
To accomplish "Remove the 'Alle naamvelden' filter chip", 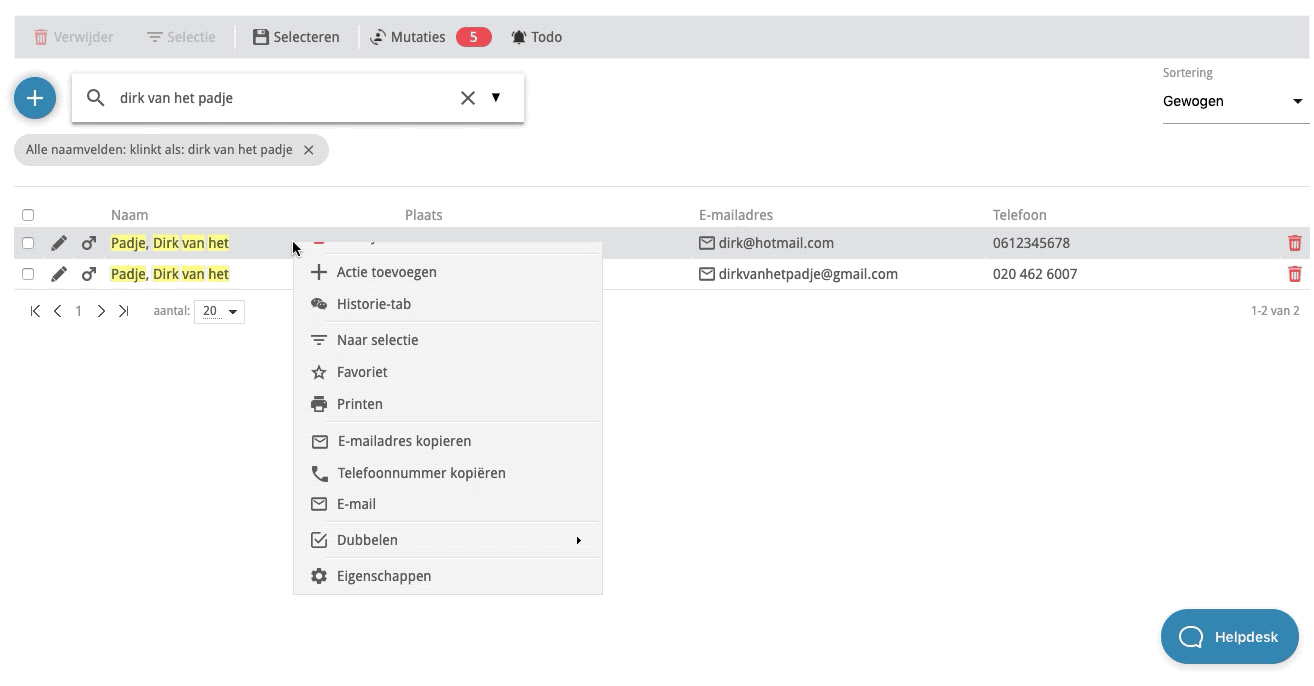I will click(309, 150).
